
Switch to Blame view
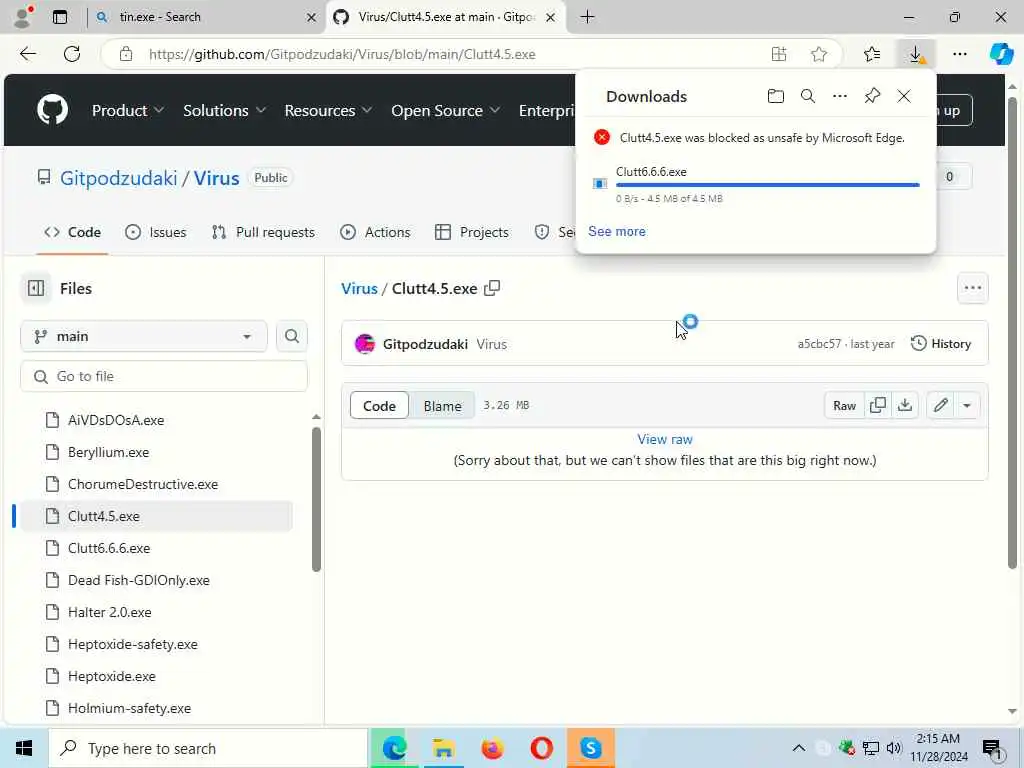[442, 406]
